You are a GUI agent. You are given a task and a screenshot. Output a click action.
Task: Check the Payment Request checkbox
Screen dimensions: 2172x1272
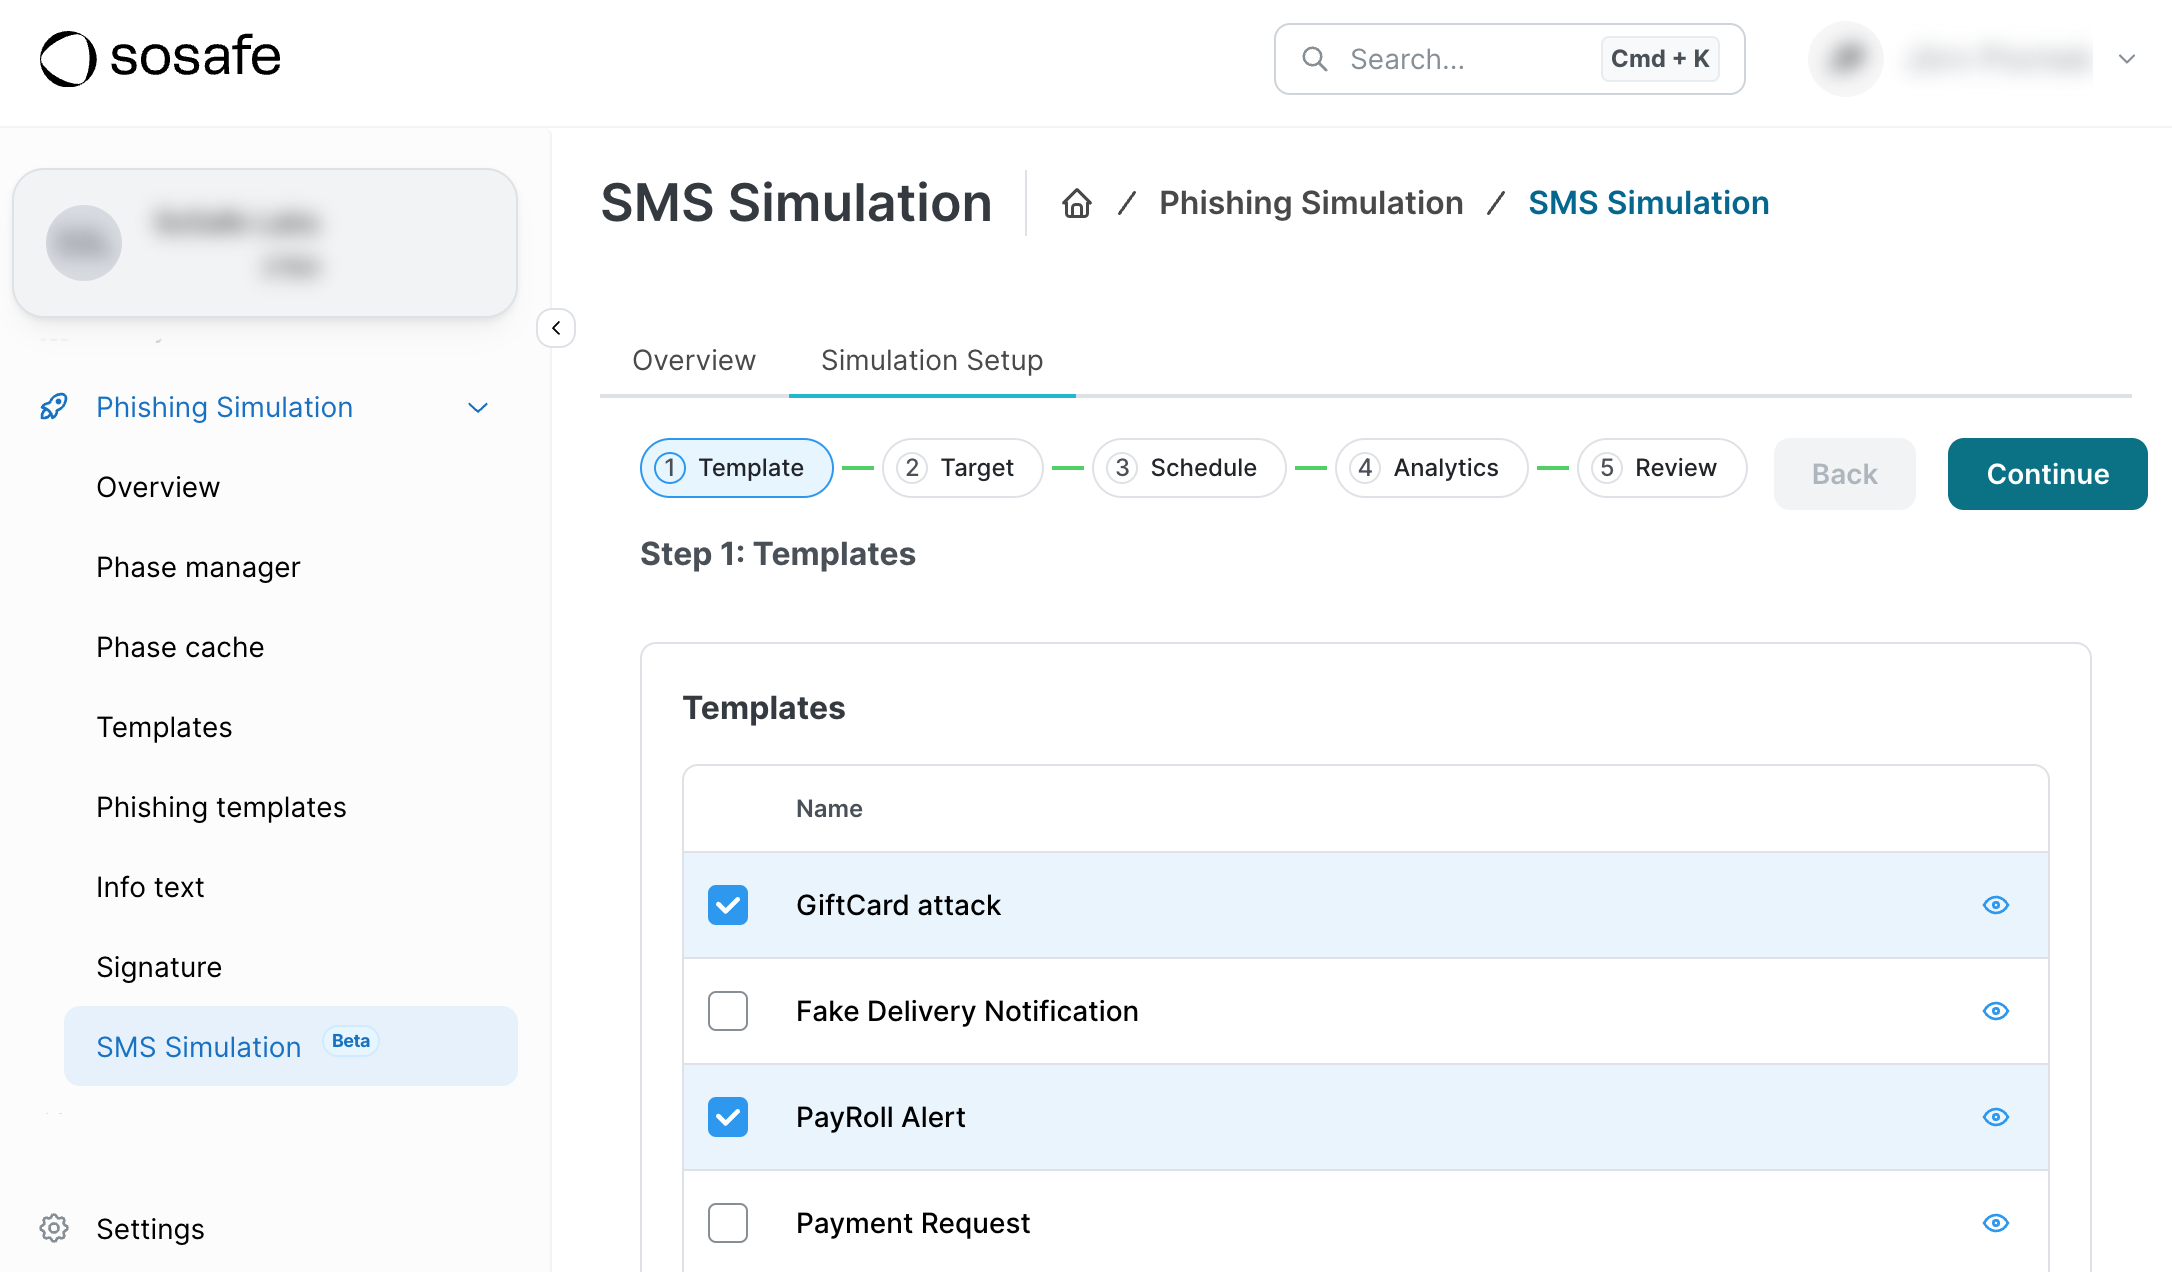tap(728, 1223)
